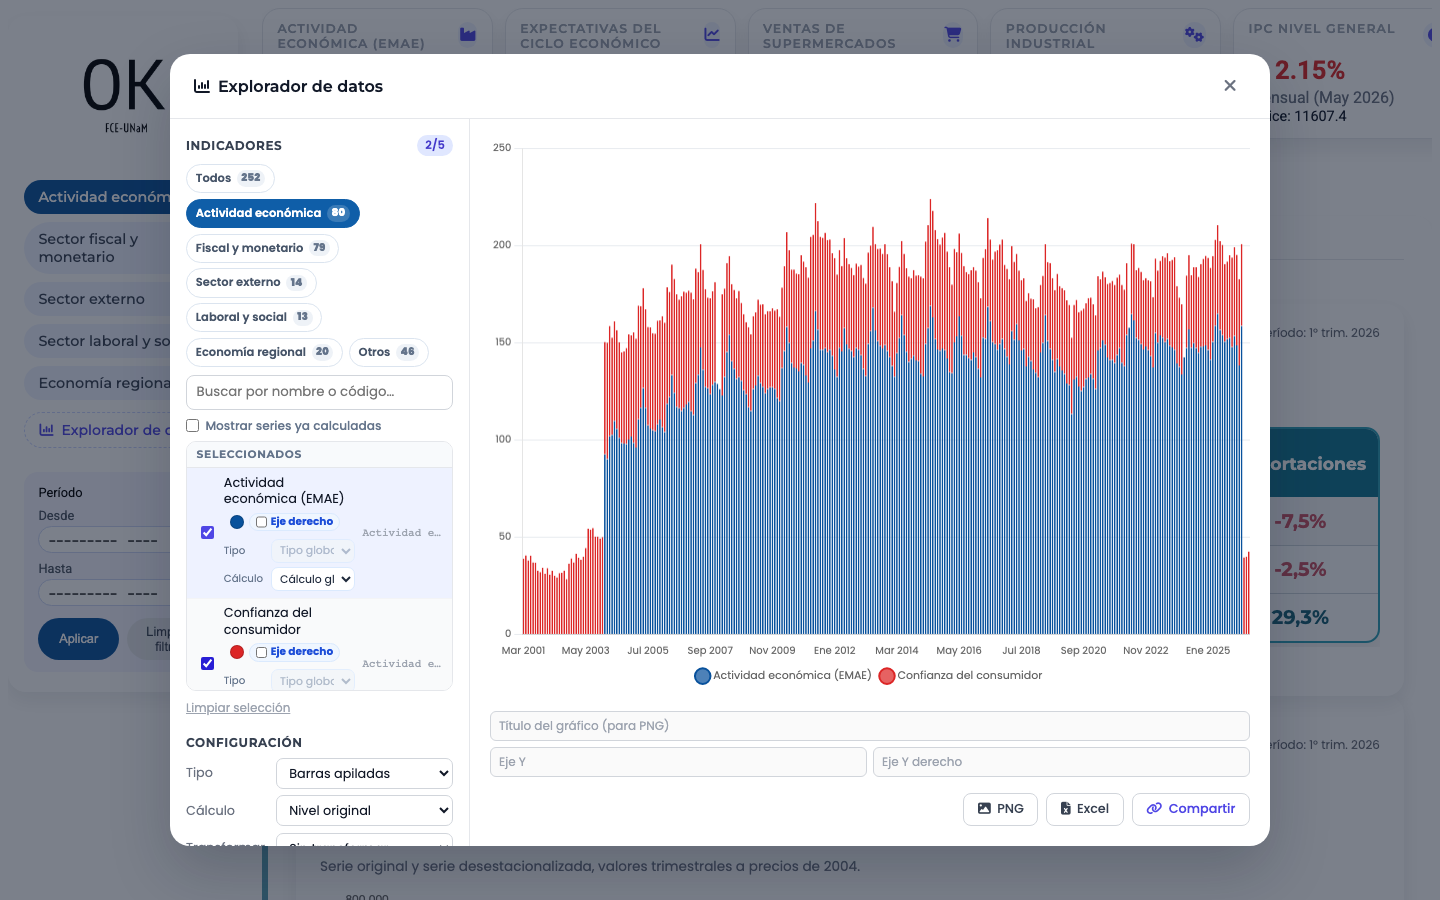Click the Desde date field in background

(104, 540)
